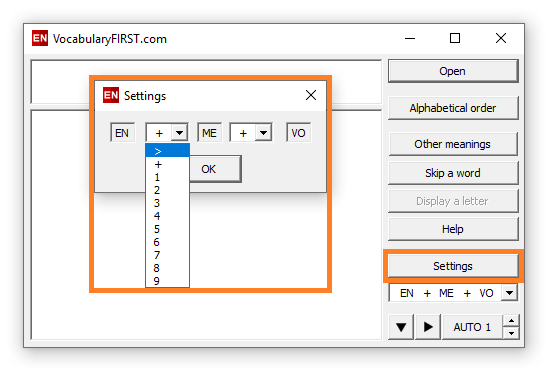Viewport: 552px width, 371px height.
Task: Click the play triangle button
Action: tap(428, 327)
